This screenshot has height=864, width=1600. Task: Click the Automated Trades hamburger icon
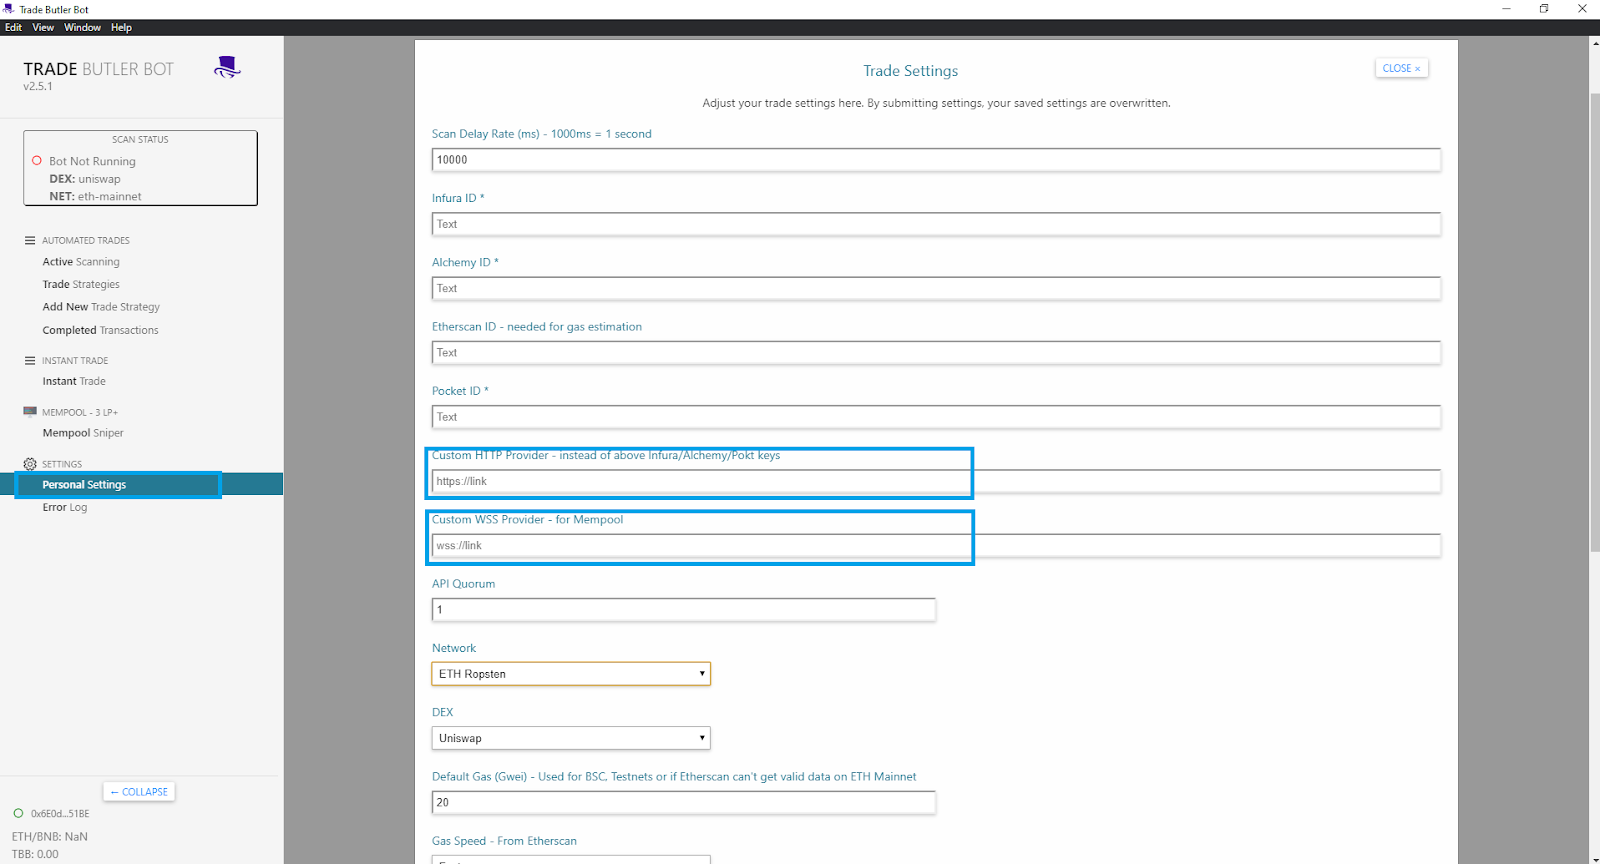point(30,240)
